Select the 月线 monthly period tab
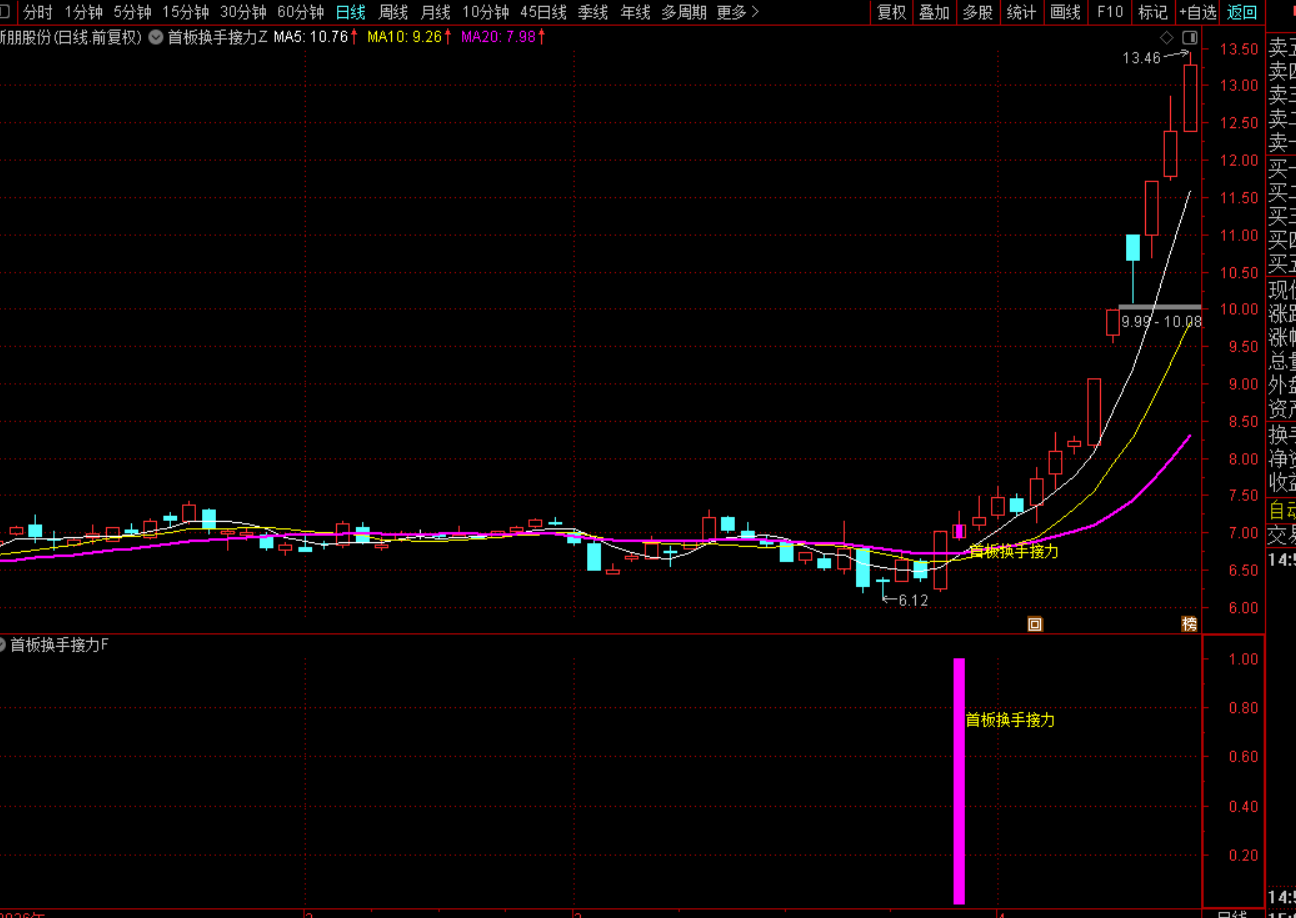This screenshot has height=918, width=1296. coord(435,12)
